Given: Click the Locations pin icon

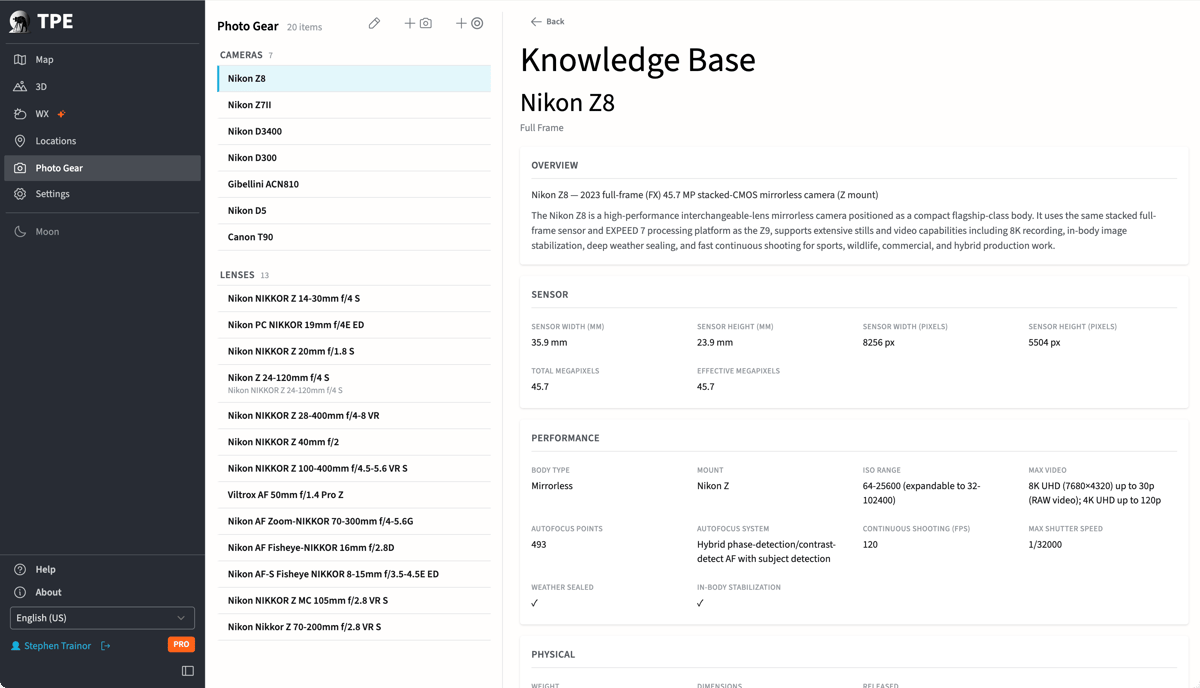Looking at the screenshot, I should (x=20, y=141).
